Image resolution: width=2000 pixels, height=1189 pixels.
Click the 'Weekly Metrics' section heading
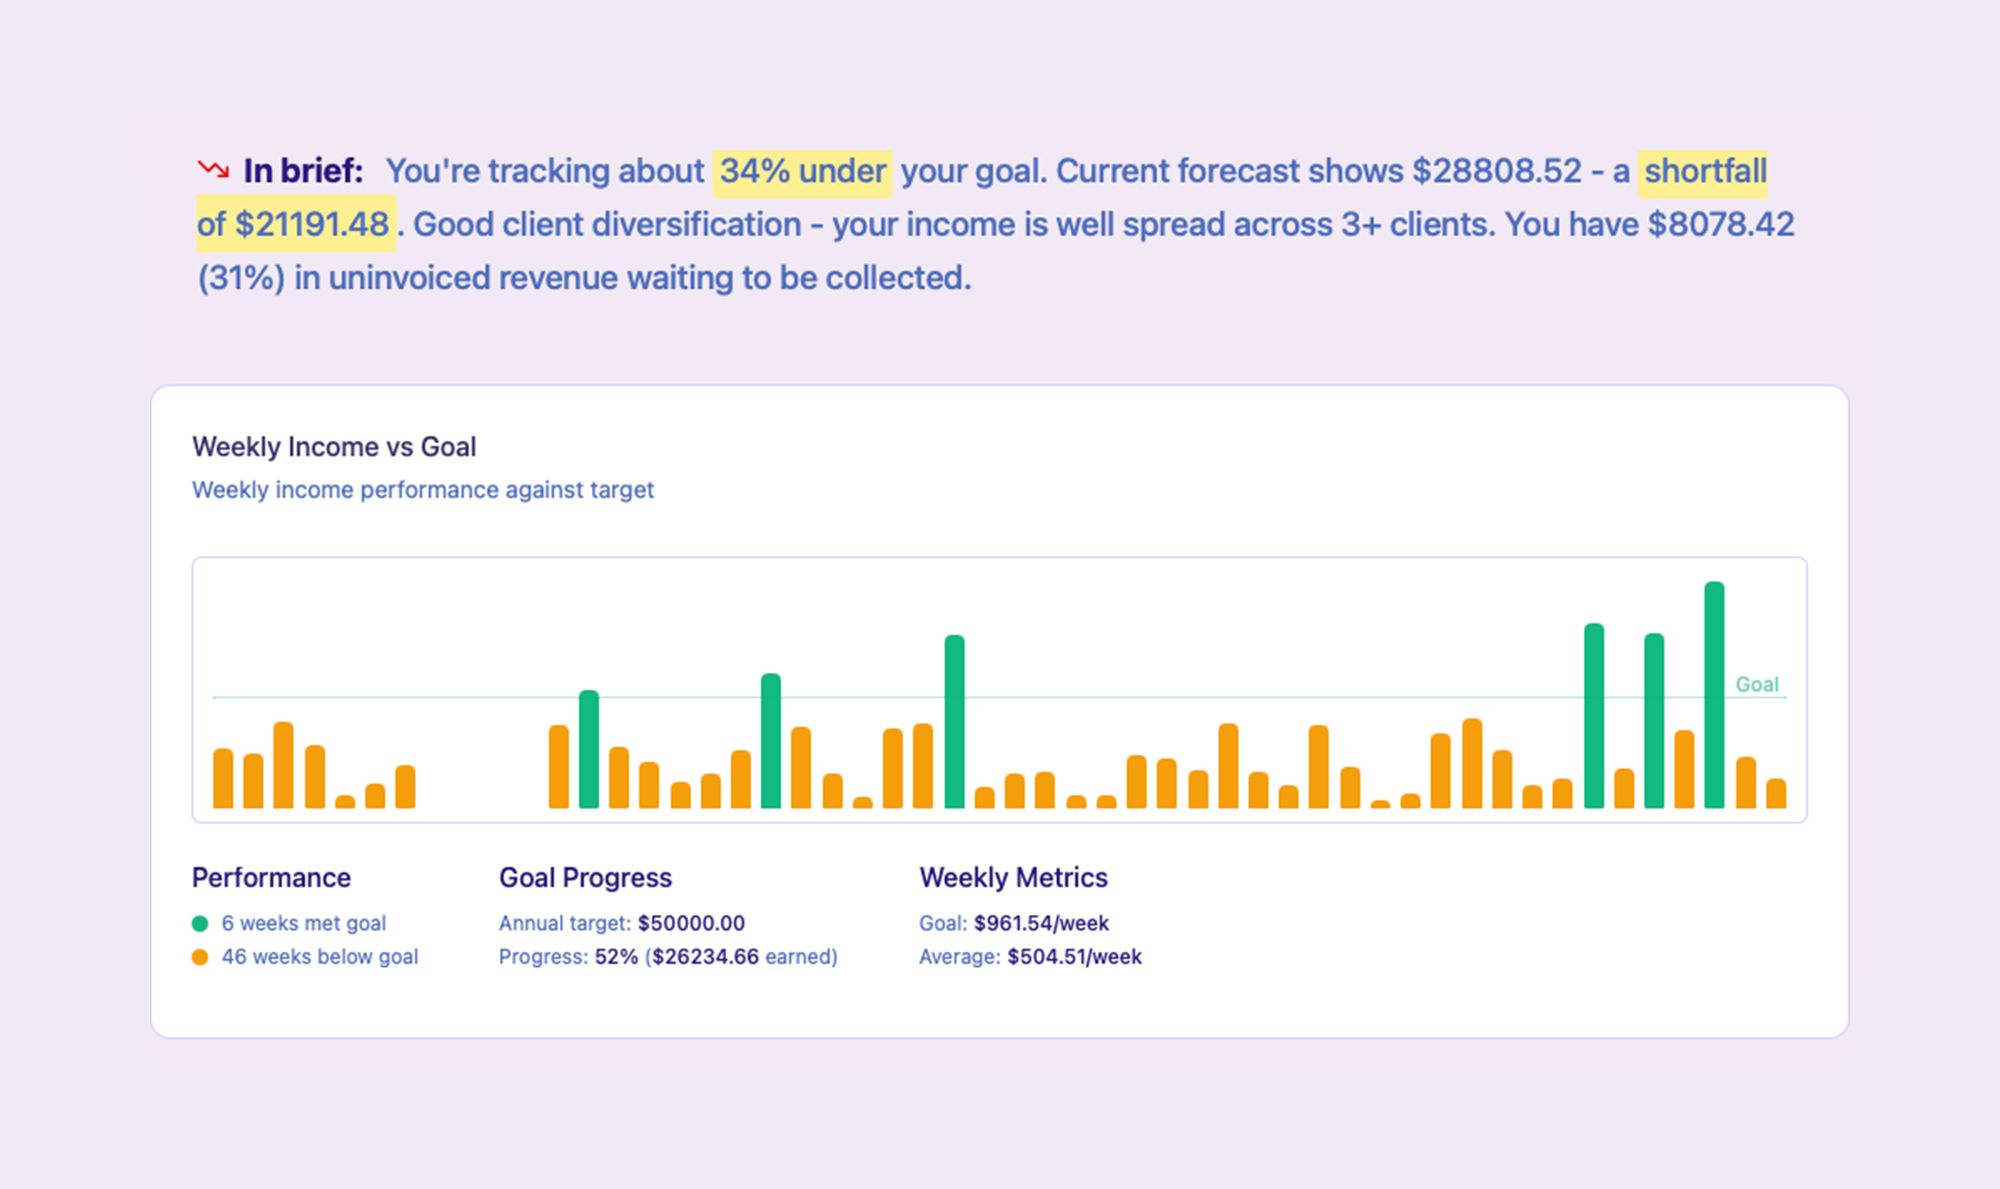(1013, 878)
